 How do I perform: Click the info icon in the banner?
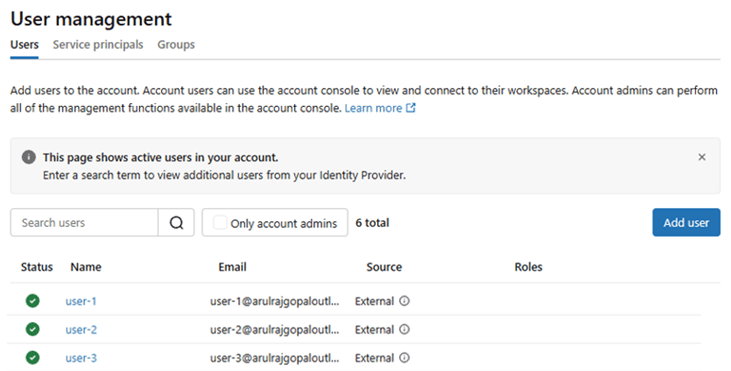pyautogui.click(x=28, y=157)
